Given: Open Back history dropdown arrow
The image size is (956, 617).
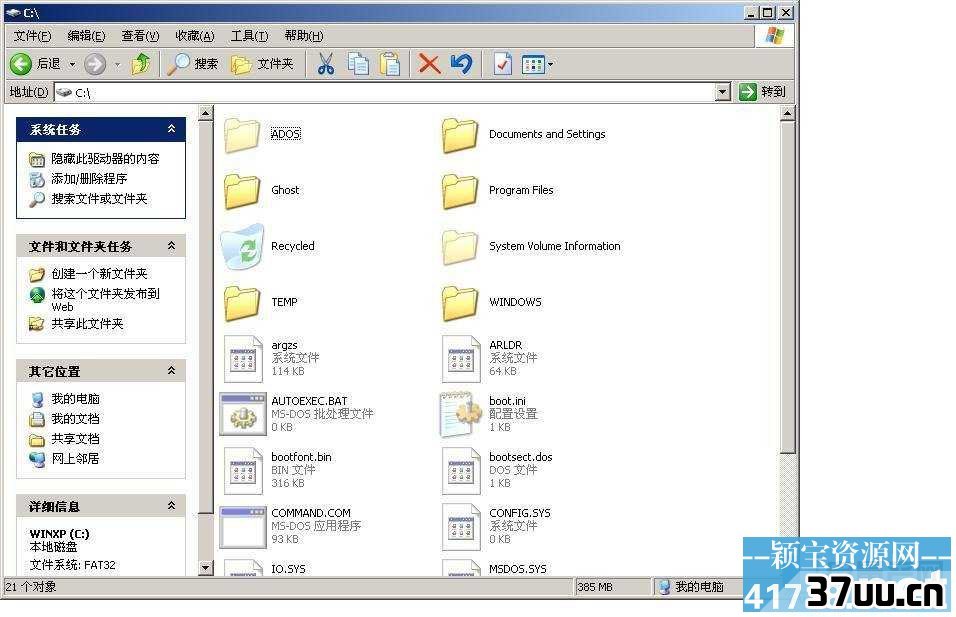Looking at the screenshot, I should (x=72, y=64).
